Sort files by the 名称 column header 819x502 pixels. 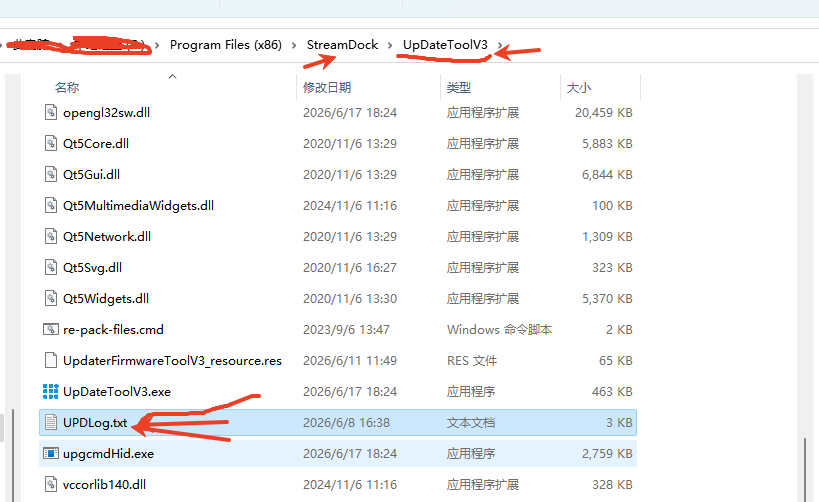pos(67,87)
